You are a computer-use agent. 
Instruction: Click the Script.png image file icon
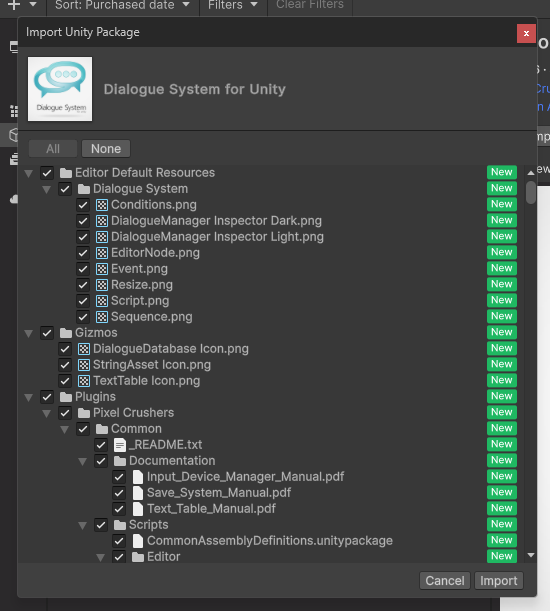[x=102, y=301]
